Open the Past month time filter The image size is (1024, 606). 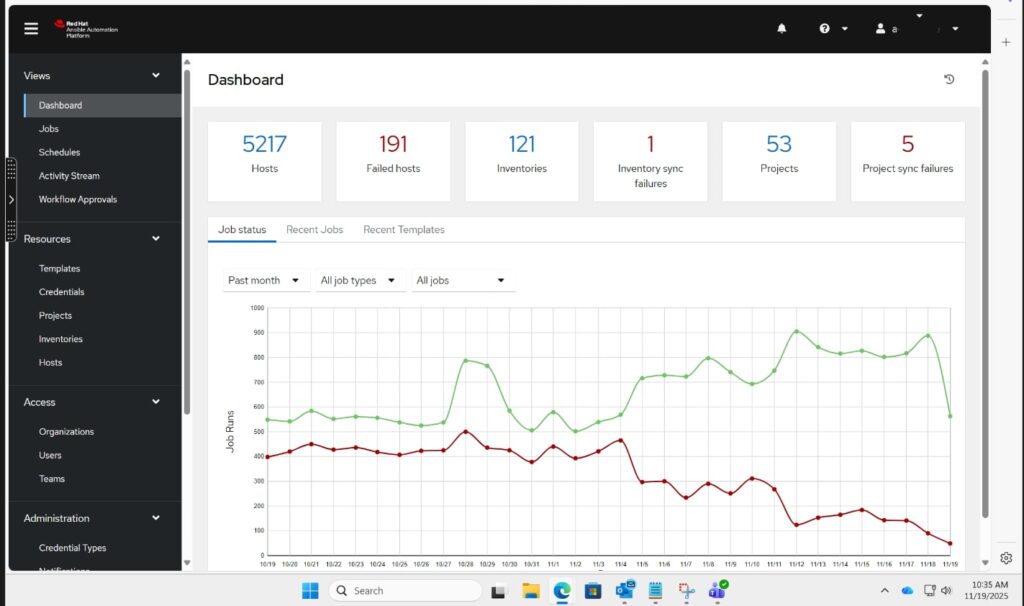coord(264,280)
